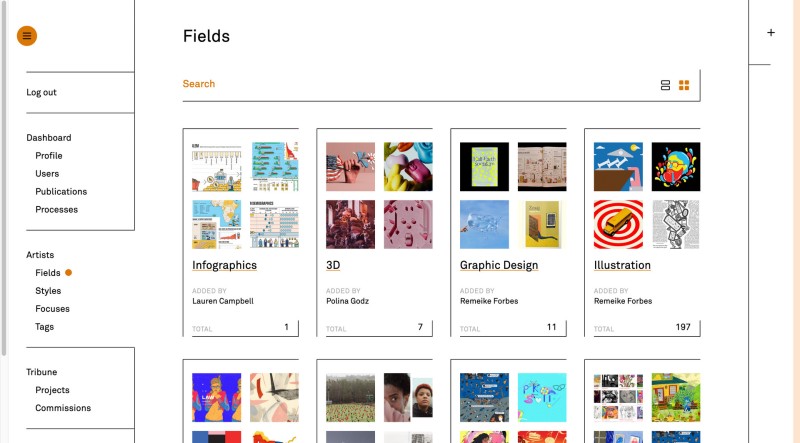Open Projects under Tribune

52,390
